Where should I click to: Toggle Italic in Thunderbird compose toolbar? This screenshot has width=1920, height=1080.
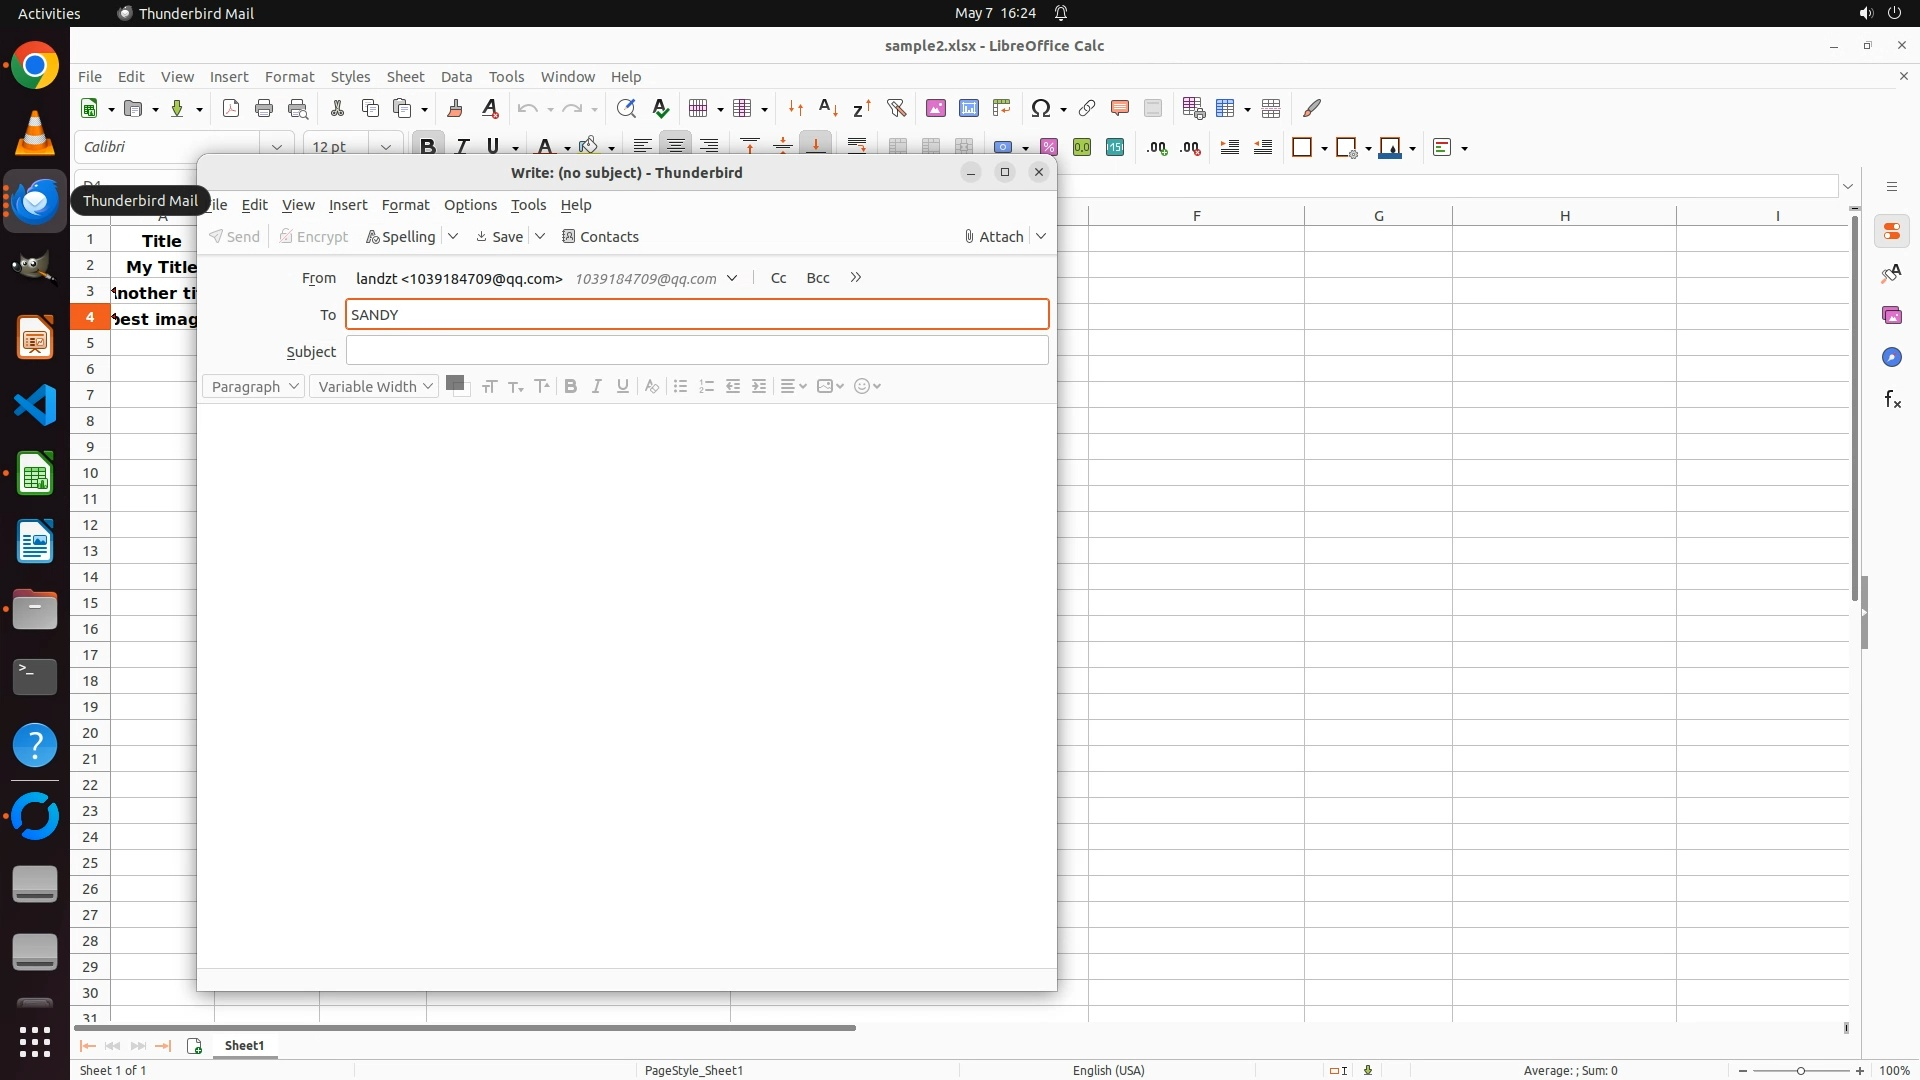click(x=597, y=386)
